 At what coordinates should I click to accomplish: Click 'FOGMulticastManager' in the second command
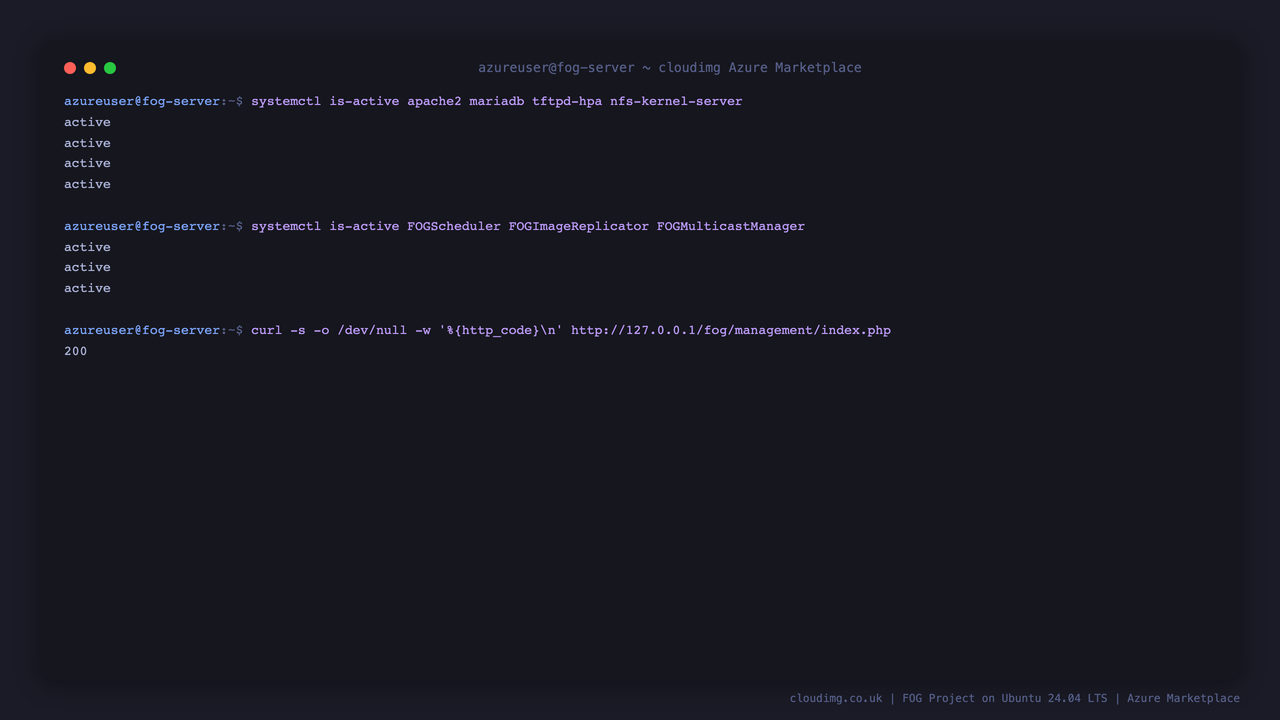(x=731, y=226)
